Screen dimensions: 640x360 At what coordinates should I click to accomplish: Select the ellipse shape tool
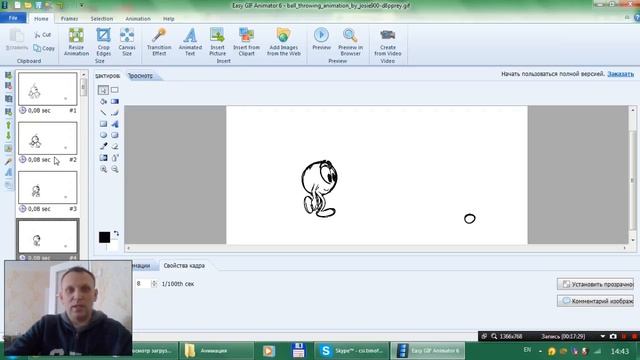pyautogui.click(x=103, y=135)
